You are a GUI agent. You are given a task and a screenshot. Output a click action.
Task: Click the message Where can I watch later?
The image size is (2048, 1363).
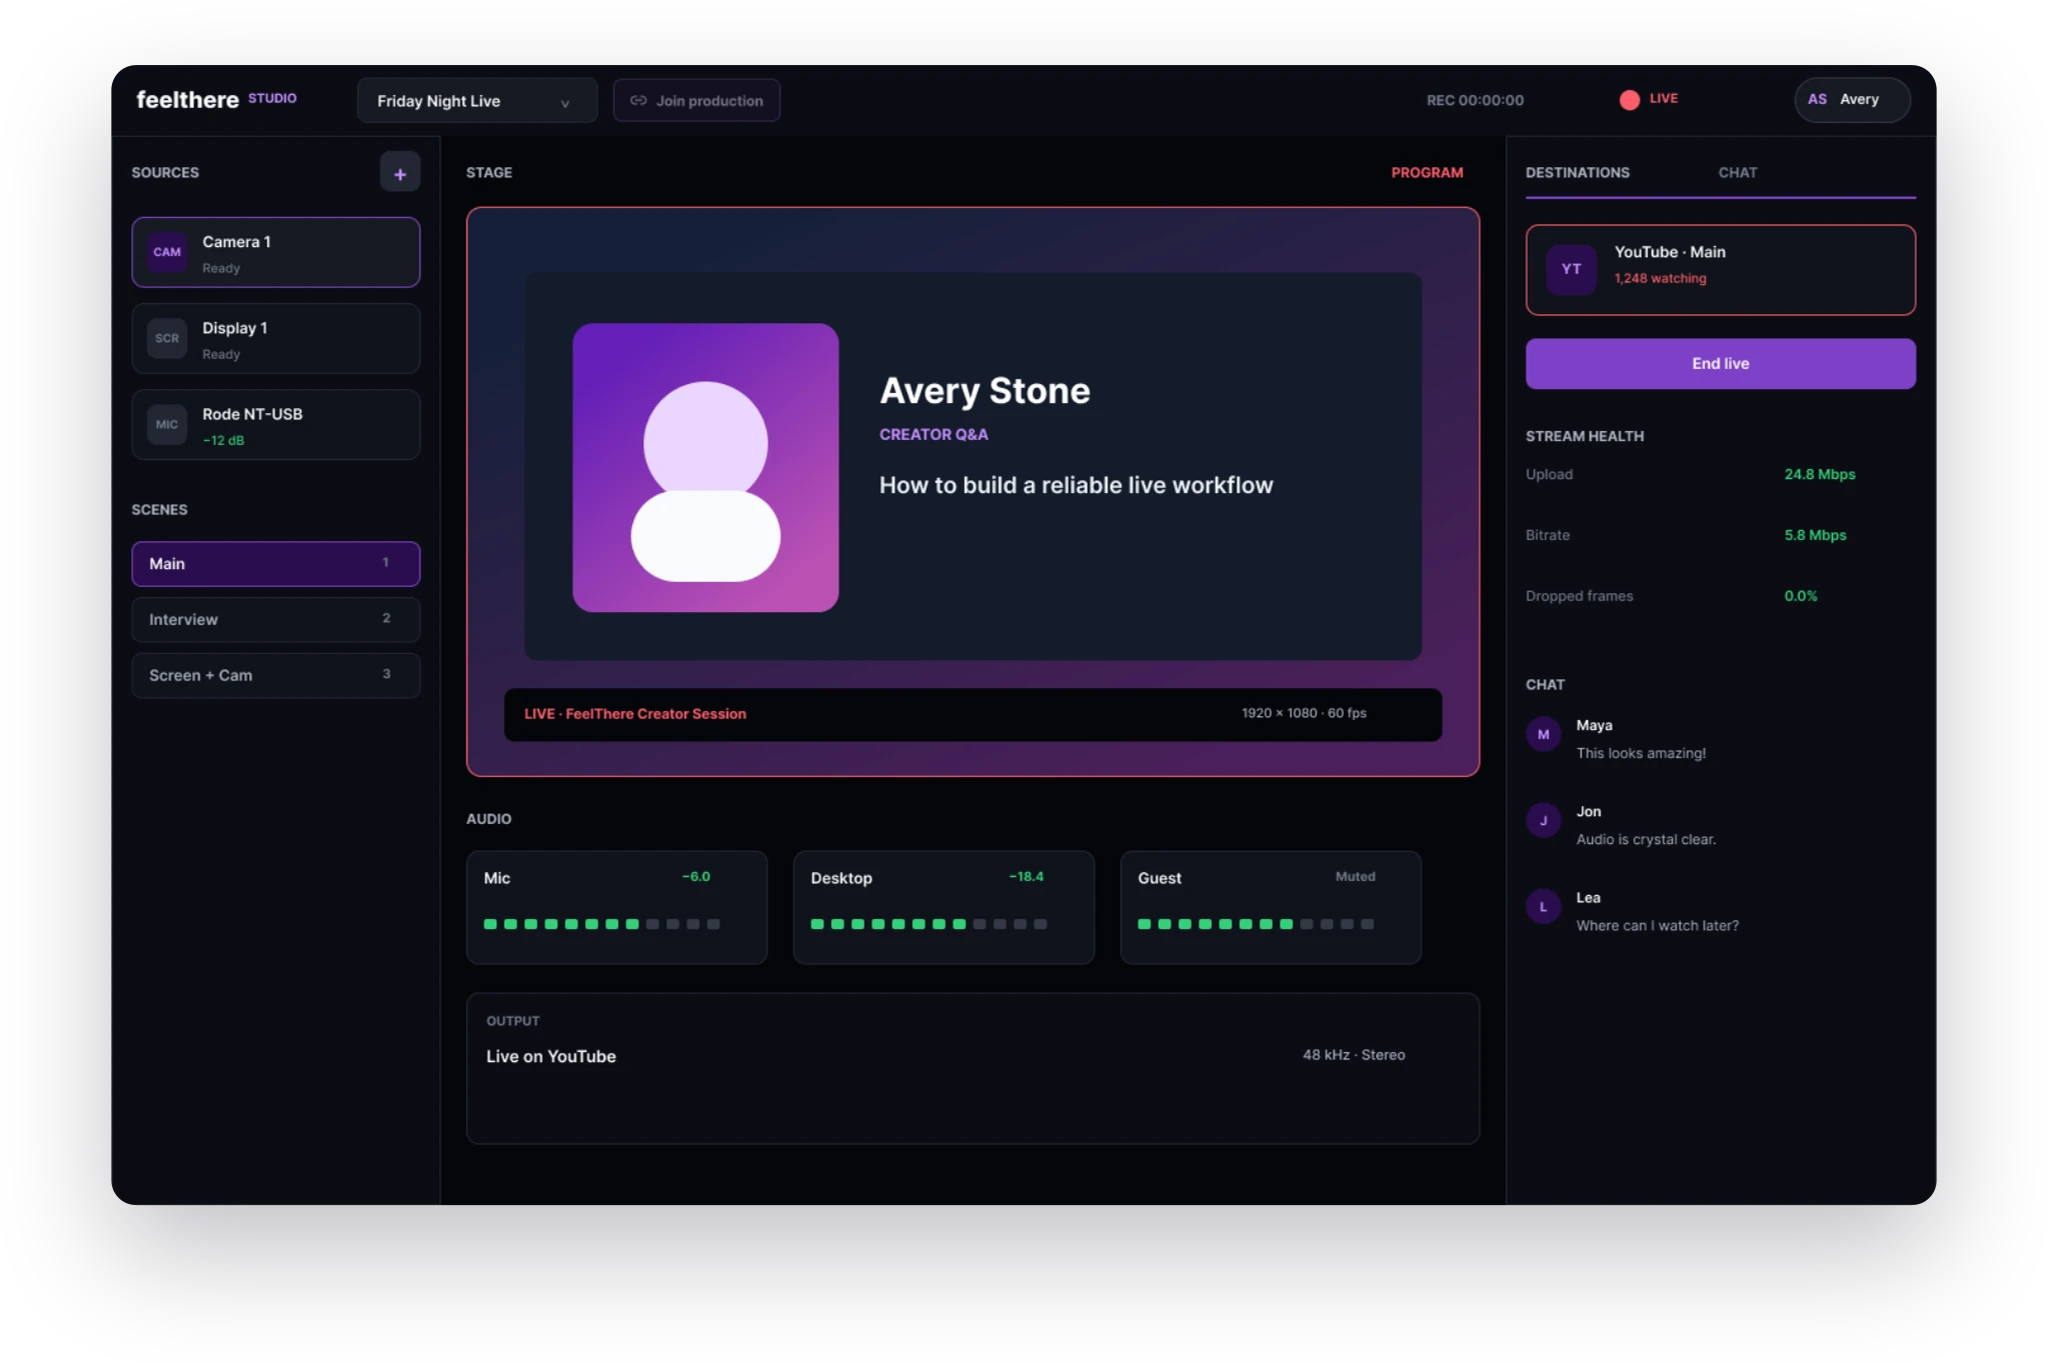click(1657, 926)
